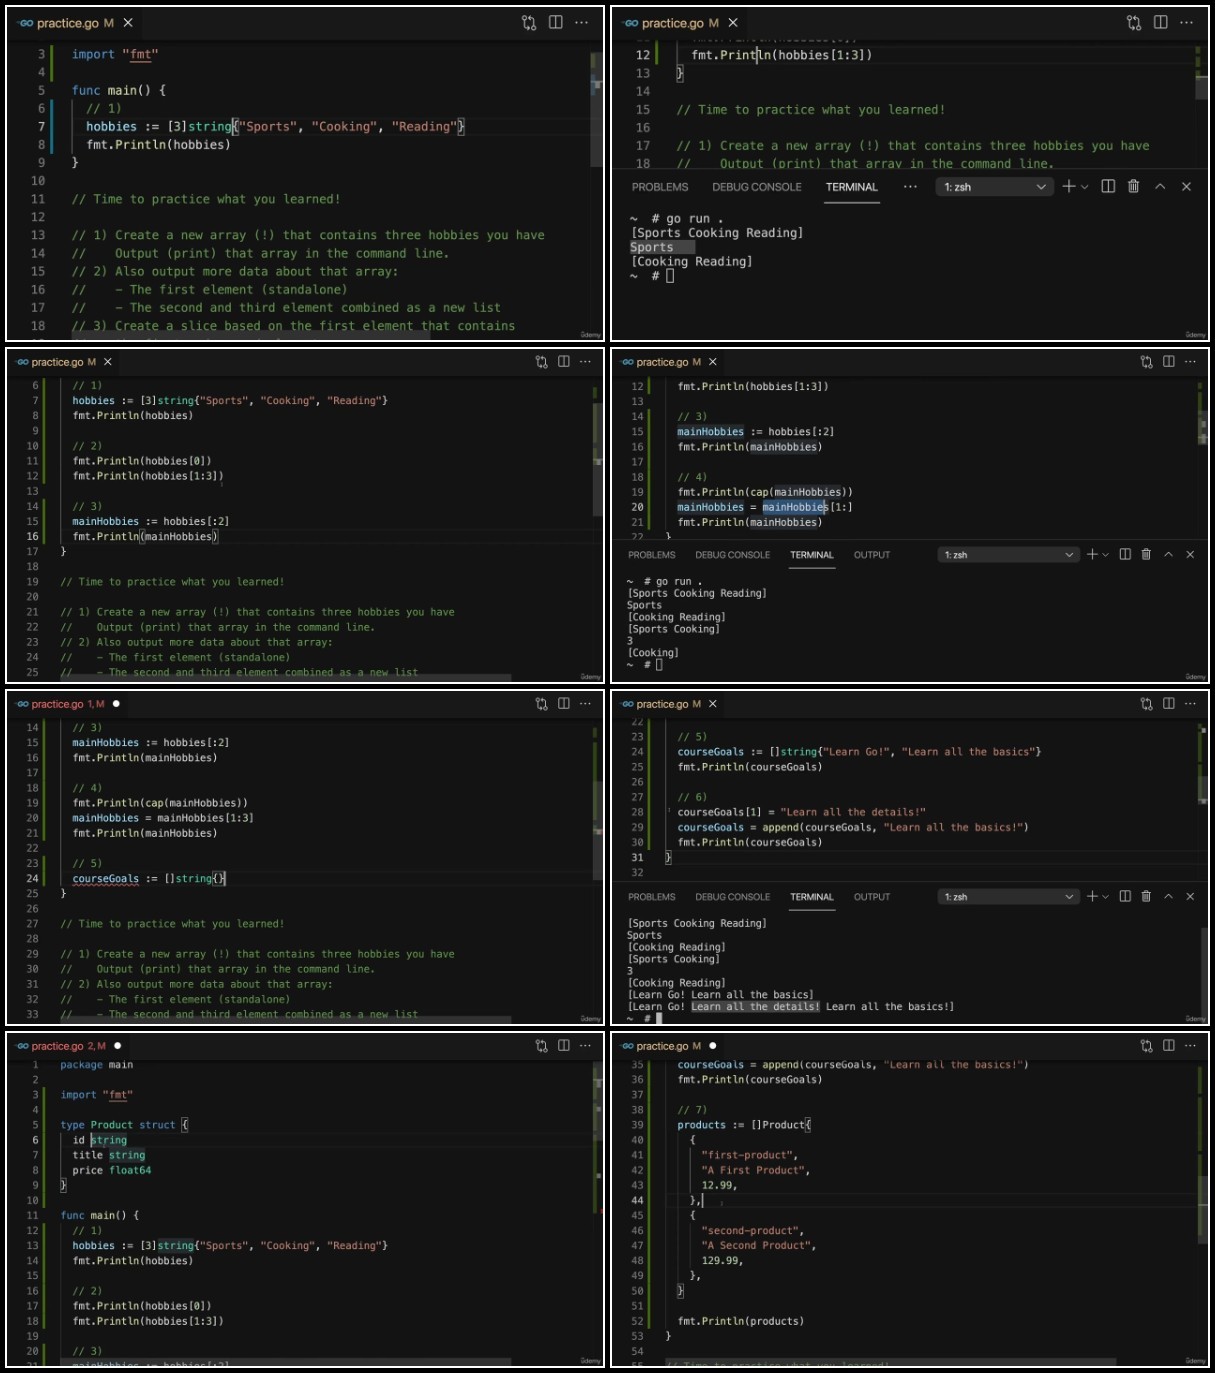Open Changes icon in the []Product editor

pyautogui.click(x=1147, y=1046)
